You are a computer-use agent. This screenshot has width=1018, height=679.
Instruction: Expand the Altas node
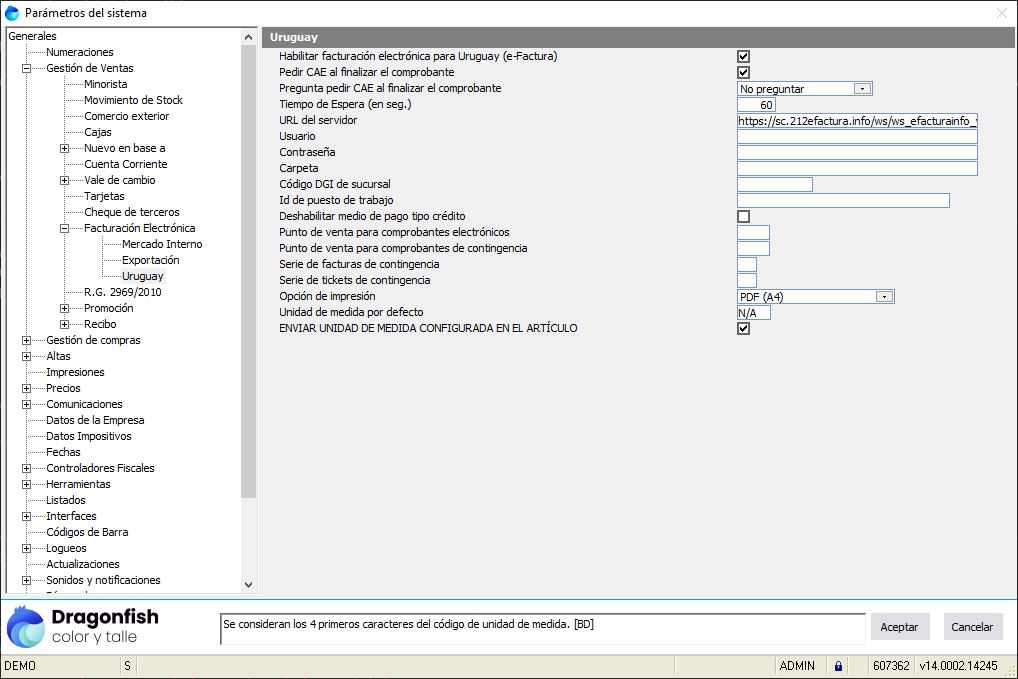27,356
